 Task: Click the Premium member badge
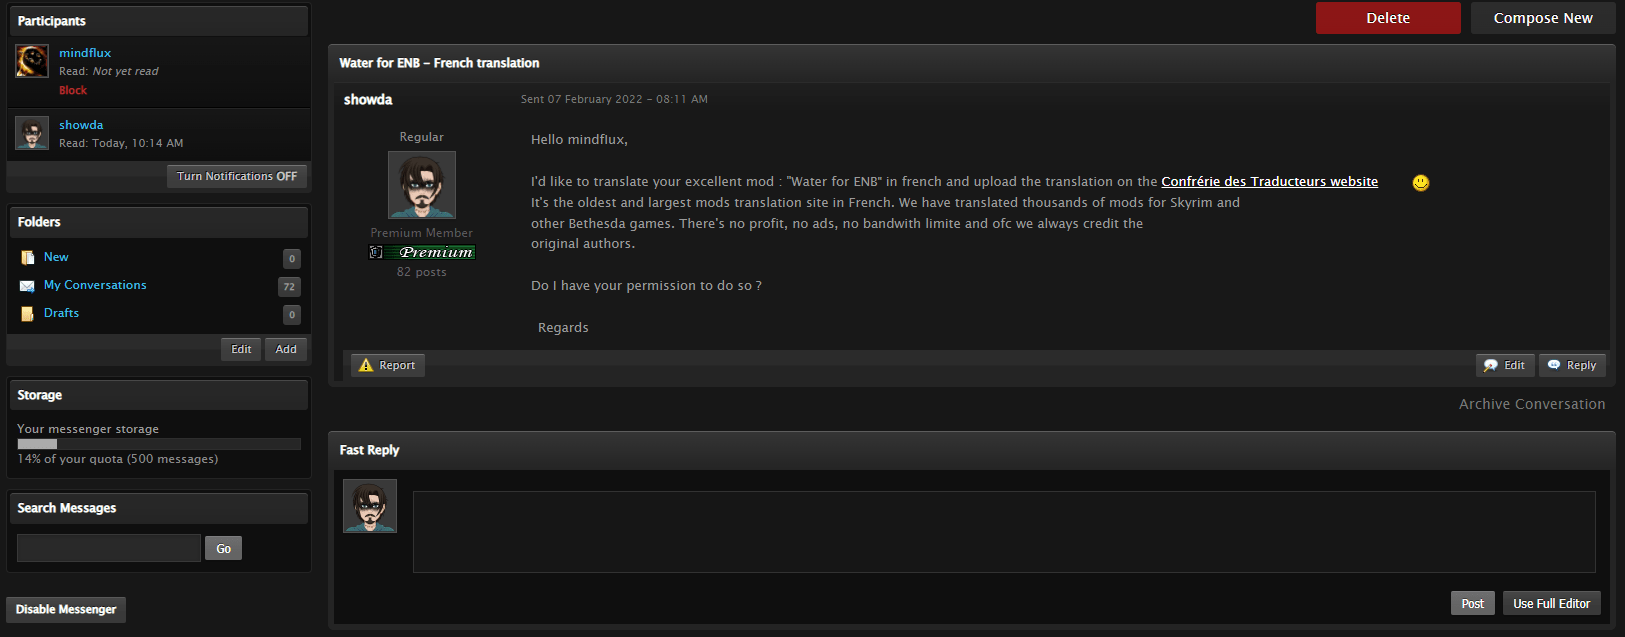[x=422, y=252]
